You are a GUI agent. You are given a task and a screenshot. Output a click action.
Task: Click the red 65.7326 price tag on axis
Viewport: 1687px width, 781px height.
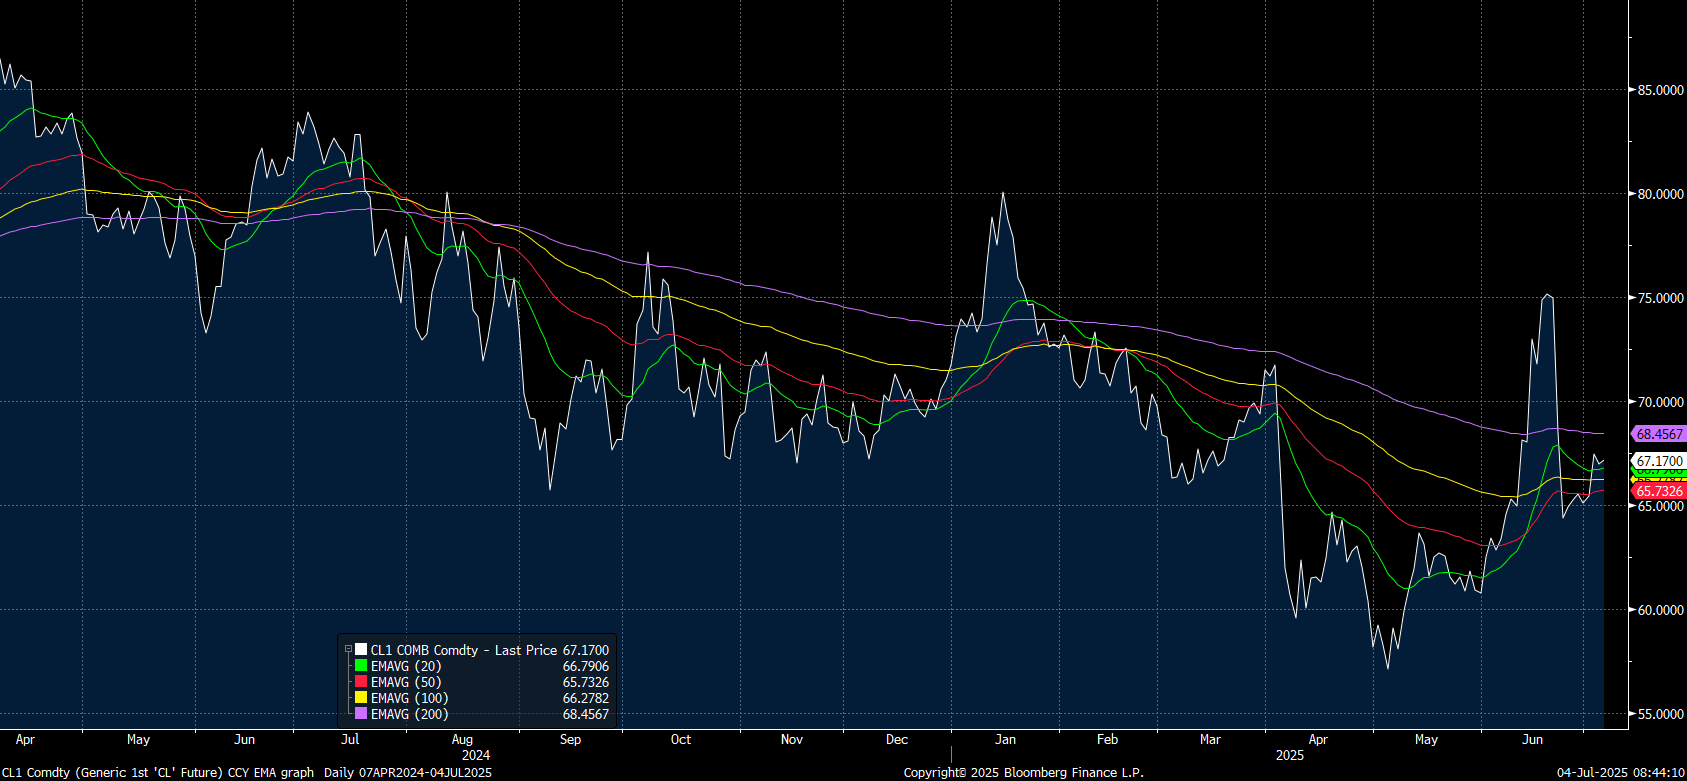(x=1659, y=491)
